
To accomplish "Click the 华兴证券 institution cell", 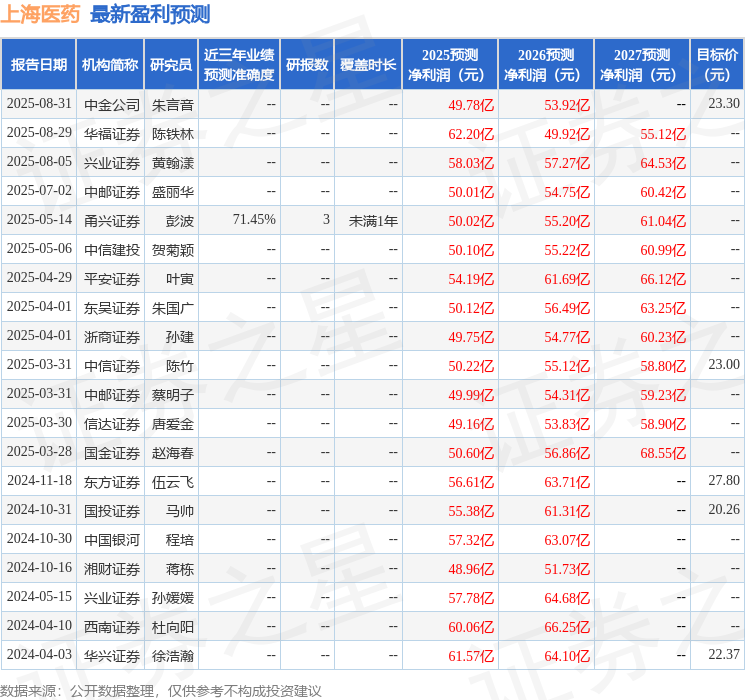I will pyautogui.click(x=112, y=655).
